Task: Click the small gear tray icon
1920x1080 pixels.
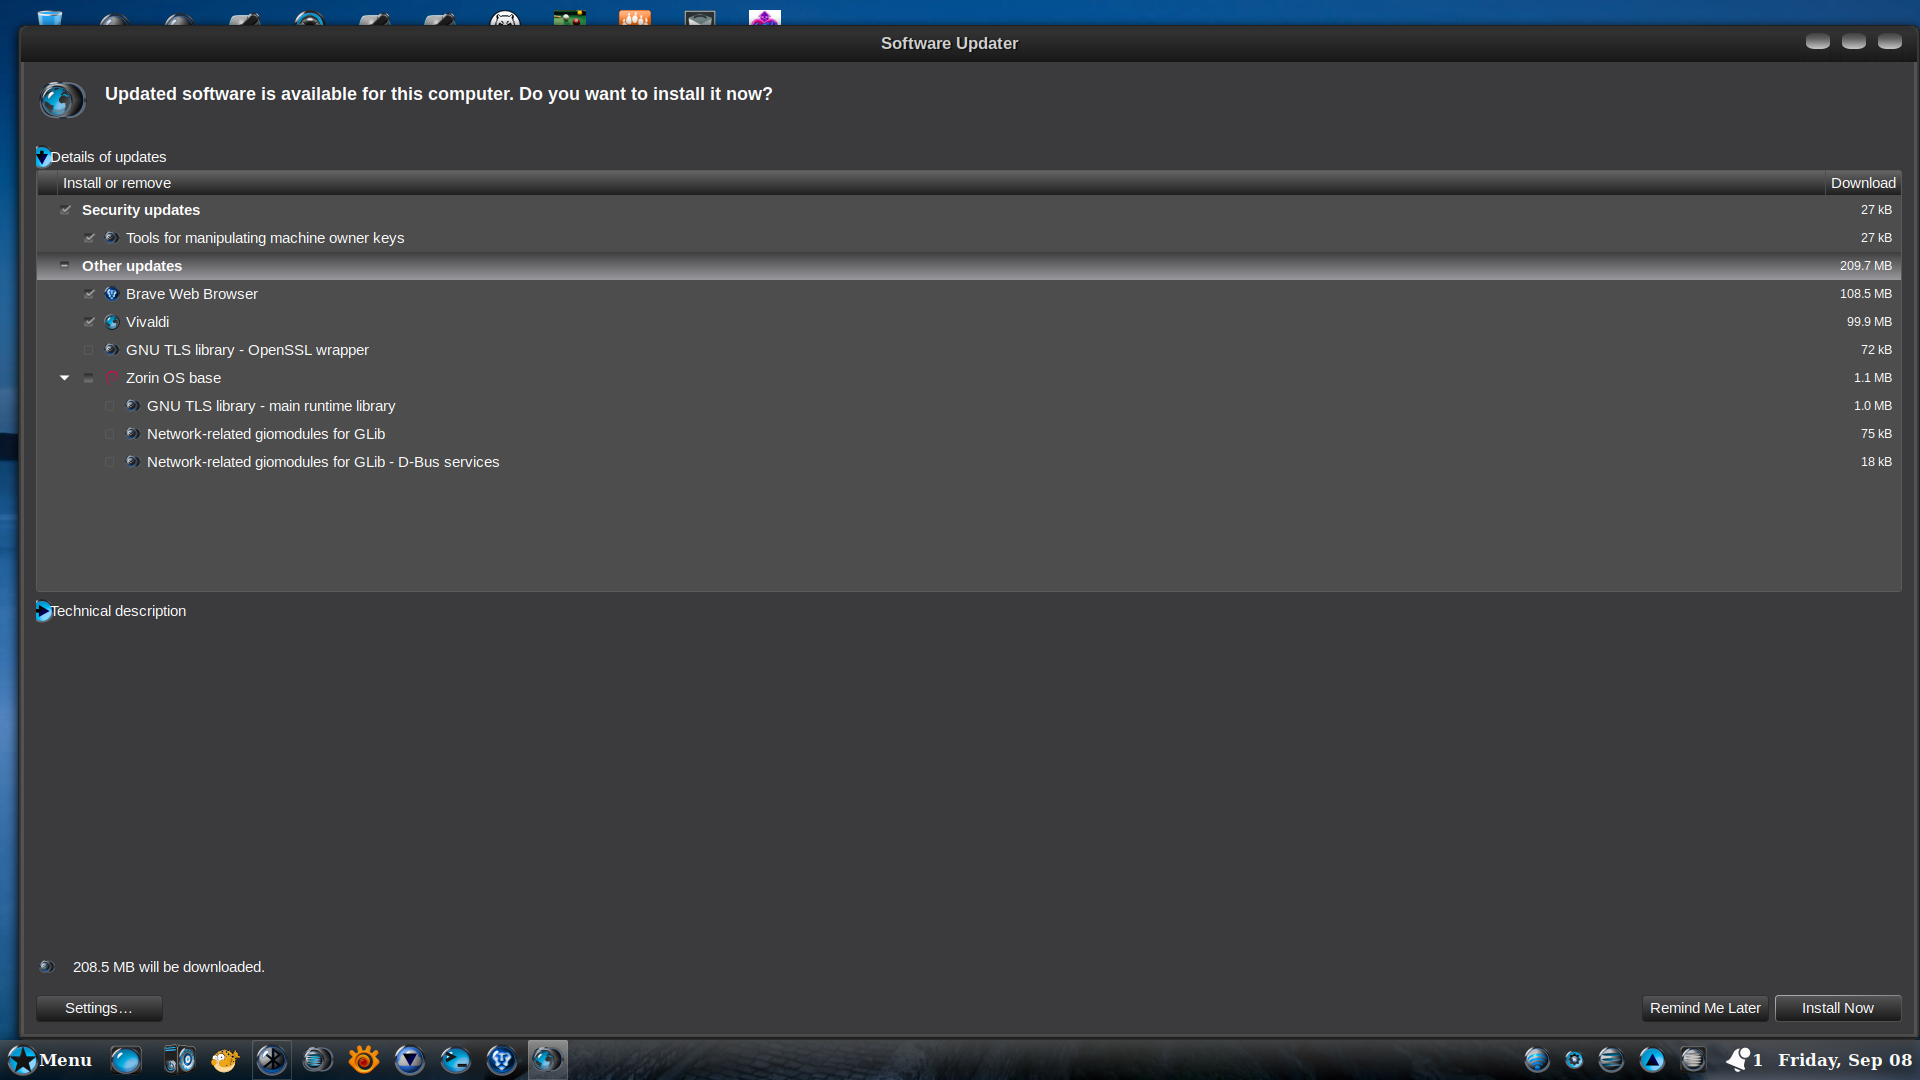Action: tap(1574, 1060)
